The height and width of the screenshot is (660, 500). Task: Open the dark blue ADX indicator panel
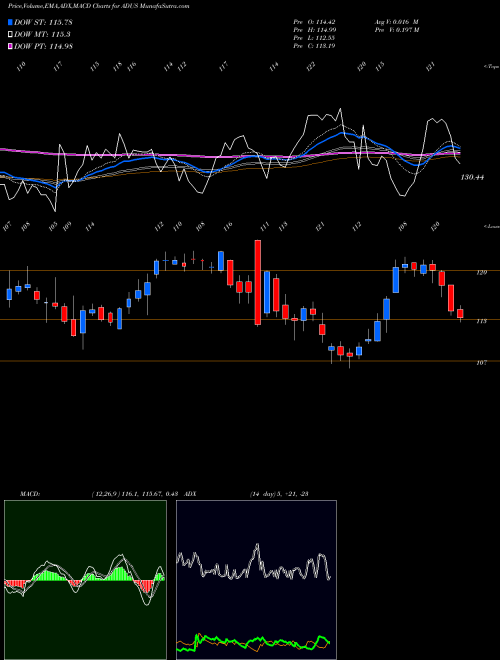tap(256, 580)
